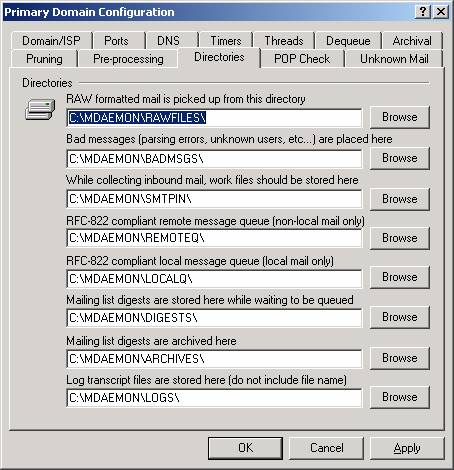Apply the directory changes

407,448
